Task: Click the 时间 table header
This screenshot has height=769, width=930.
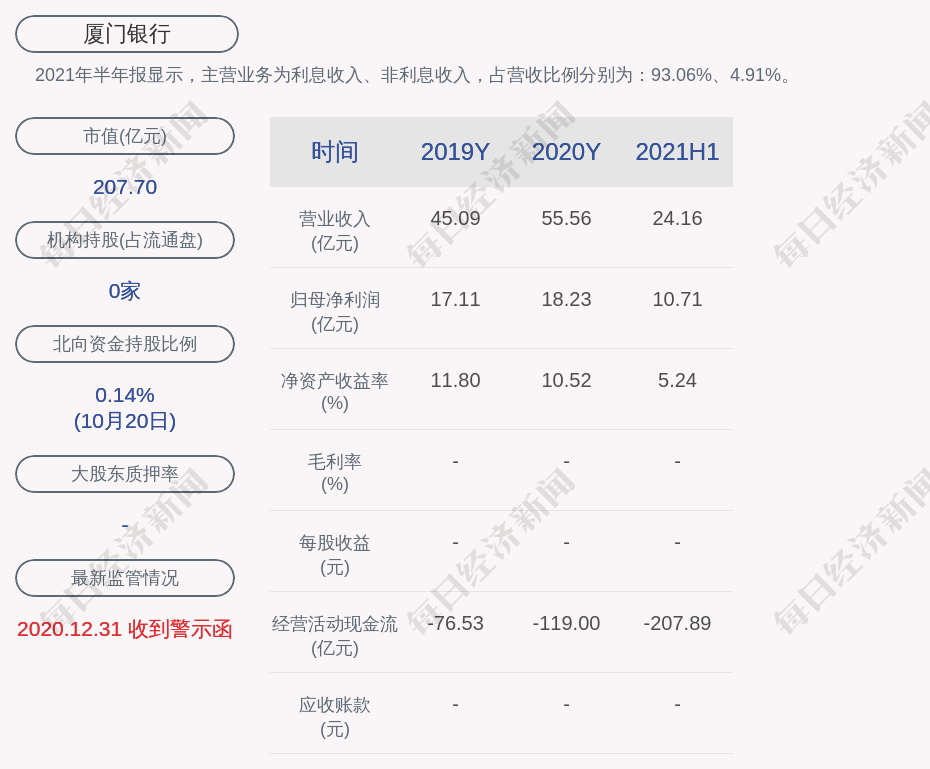Action: [334, 152]
